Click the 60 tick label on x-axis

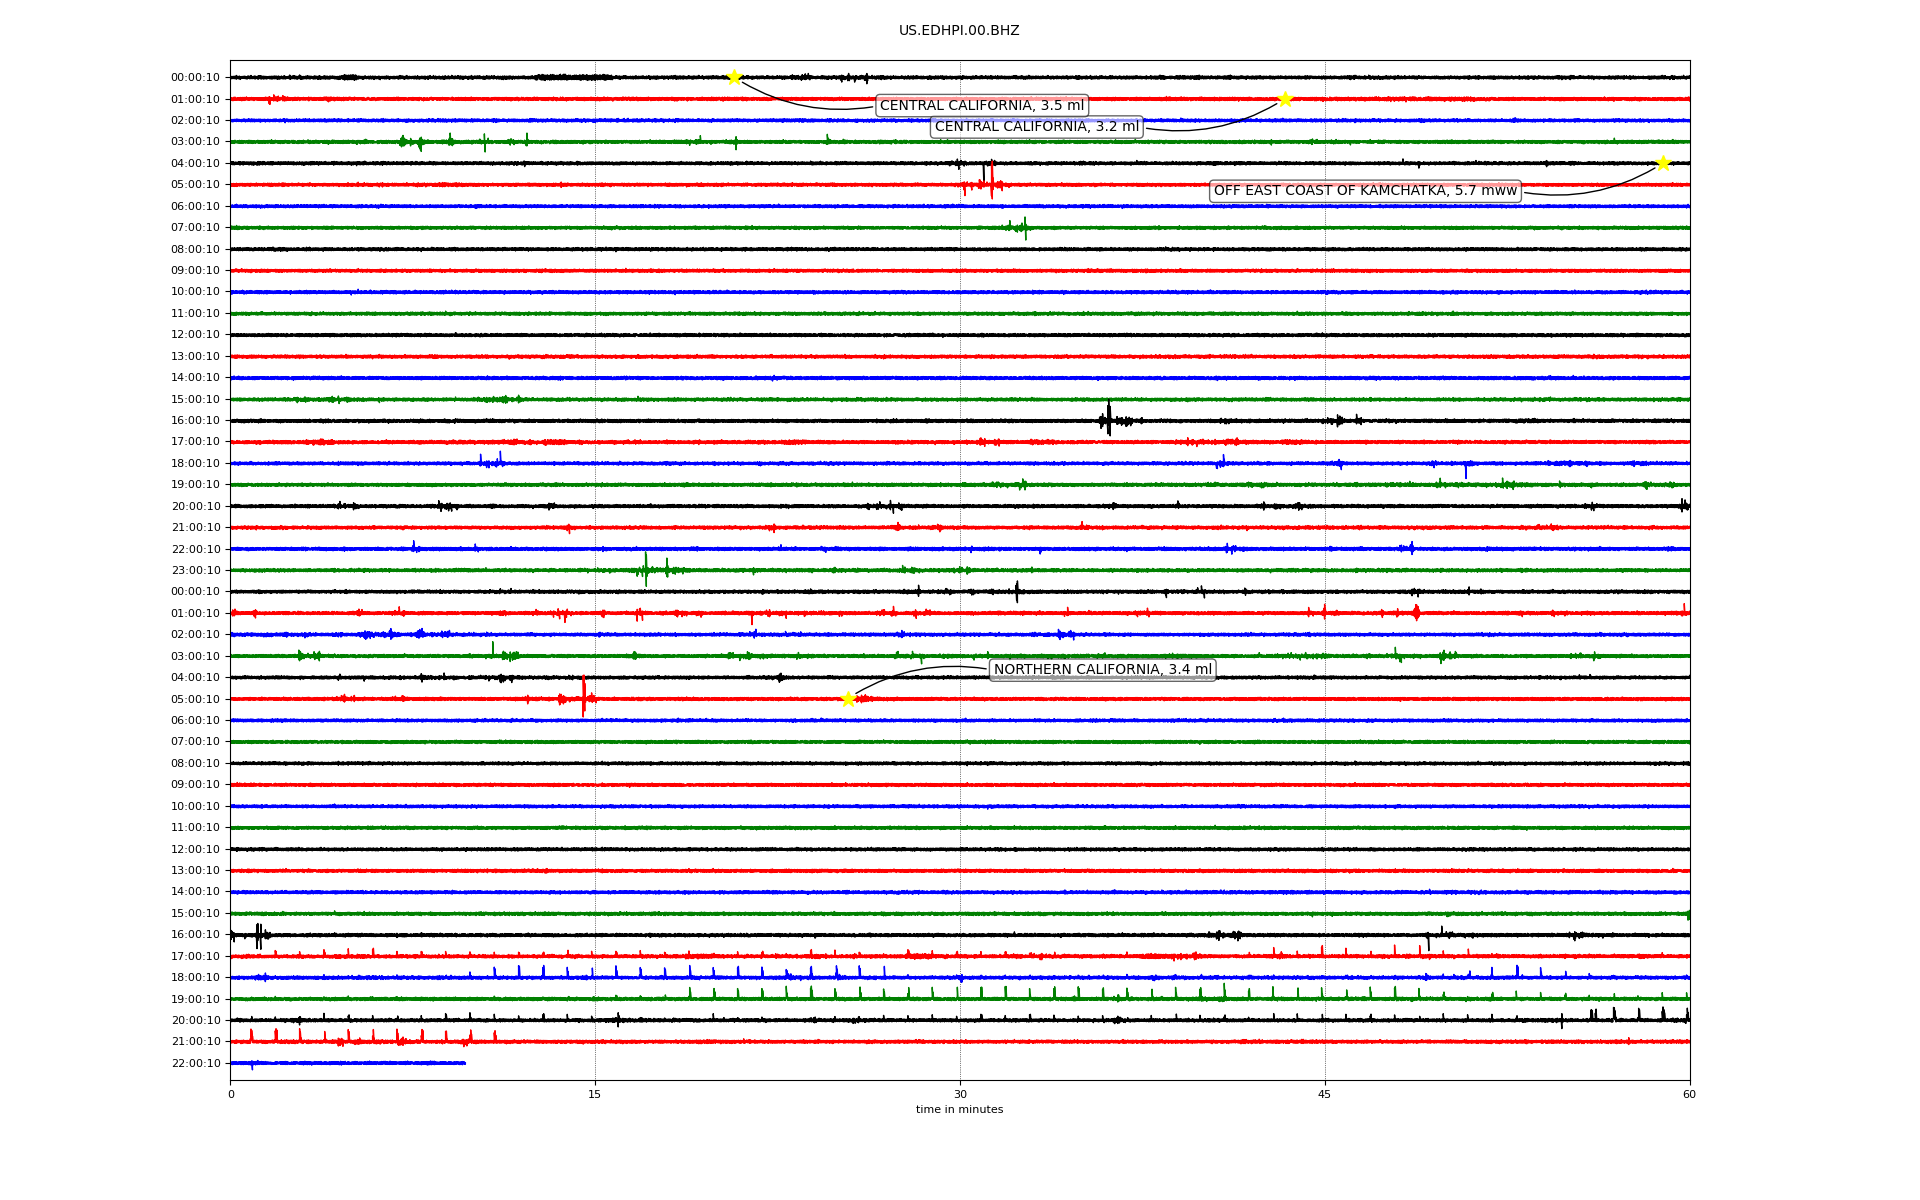pyautogui.click(x=1689, y=1094)
